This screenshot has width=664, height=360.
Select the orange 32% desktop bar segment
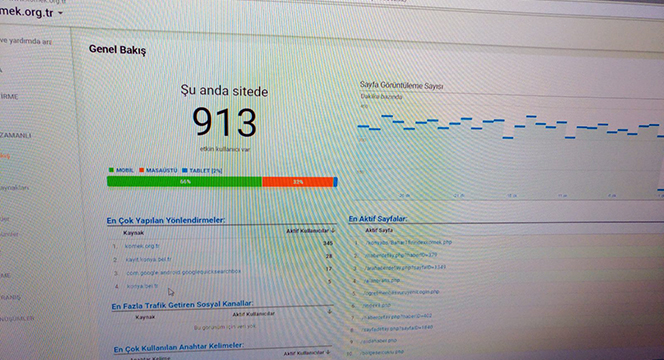(x=298, y=182)
